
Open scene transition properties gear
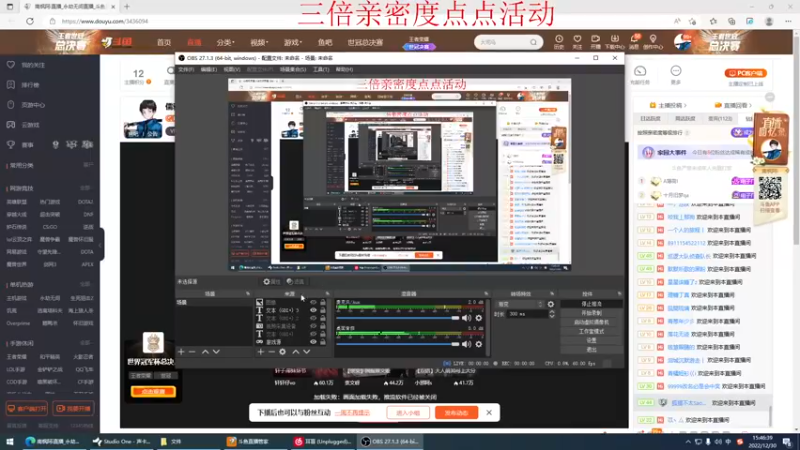click(x=551, y=304)
